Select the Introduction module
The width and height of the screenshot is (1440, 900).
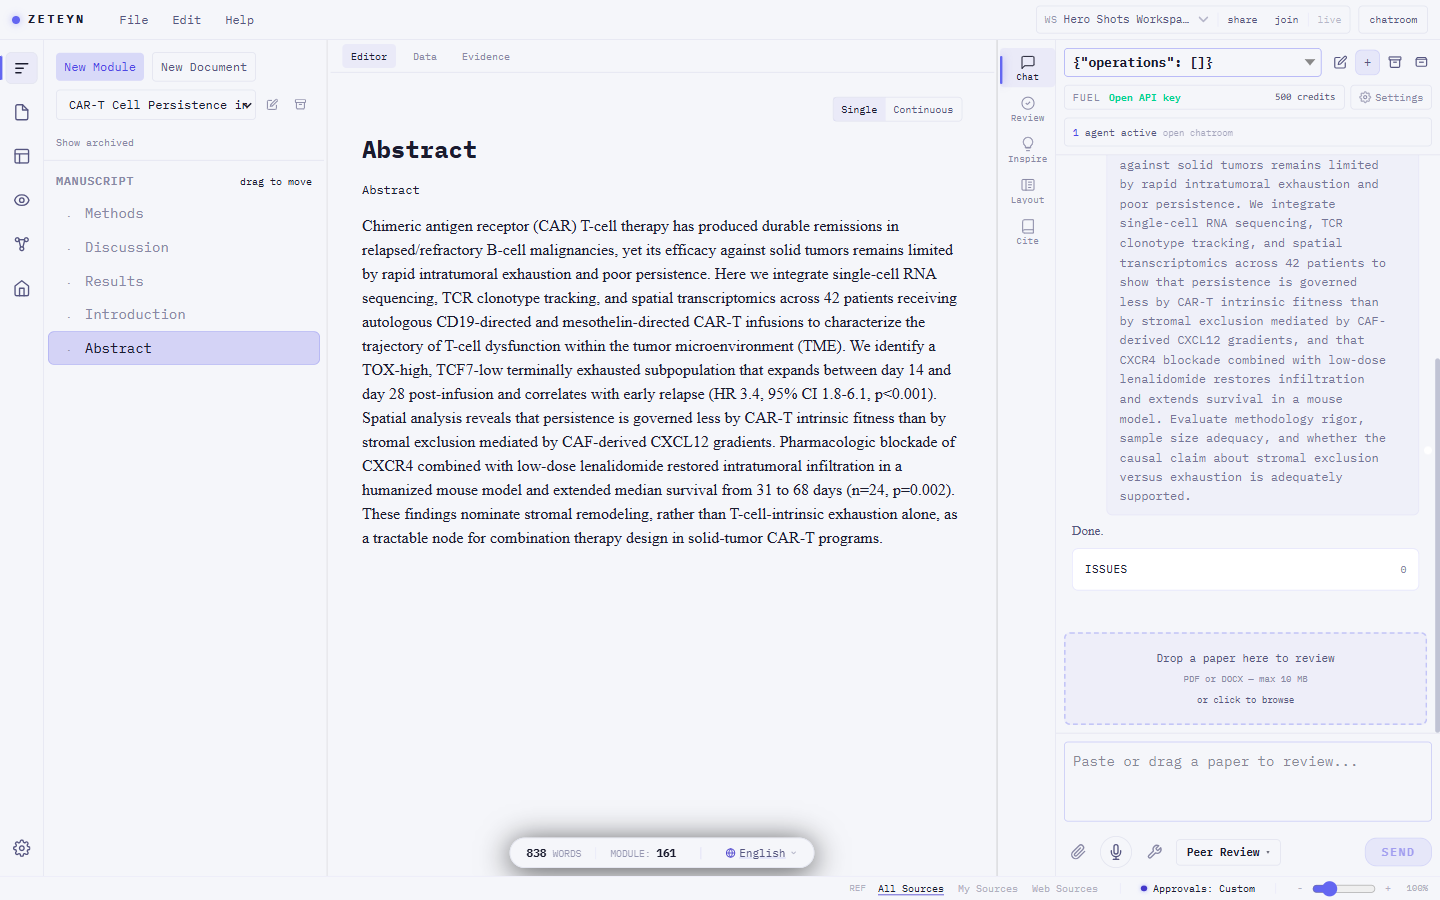(184, 315)
